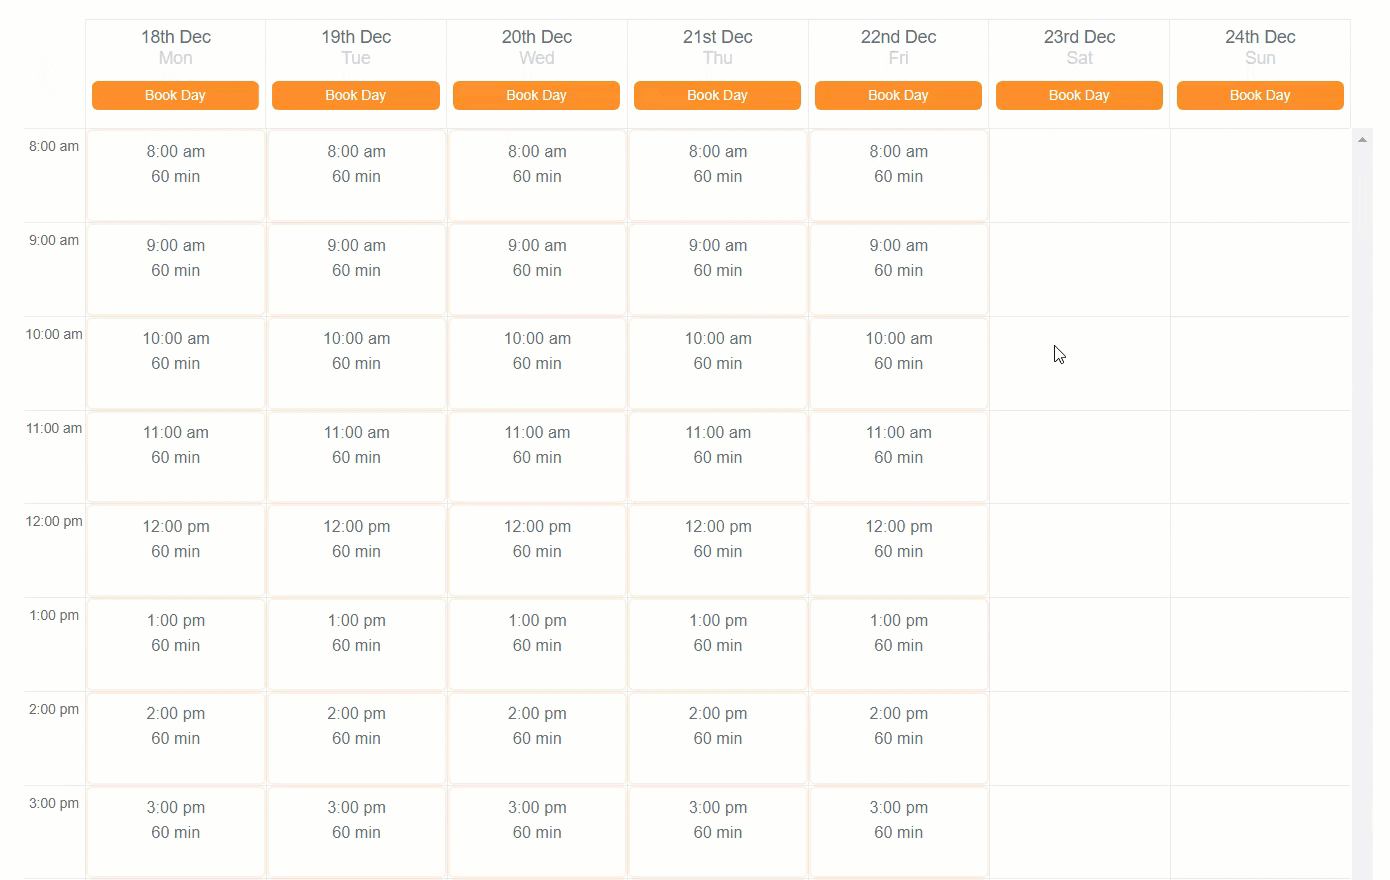Click the 18th Dec Mon header
The image size is (1390, 880).
pyautogui.click(x=176, y=47)
